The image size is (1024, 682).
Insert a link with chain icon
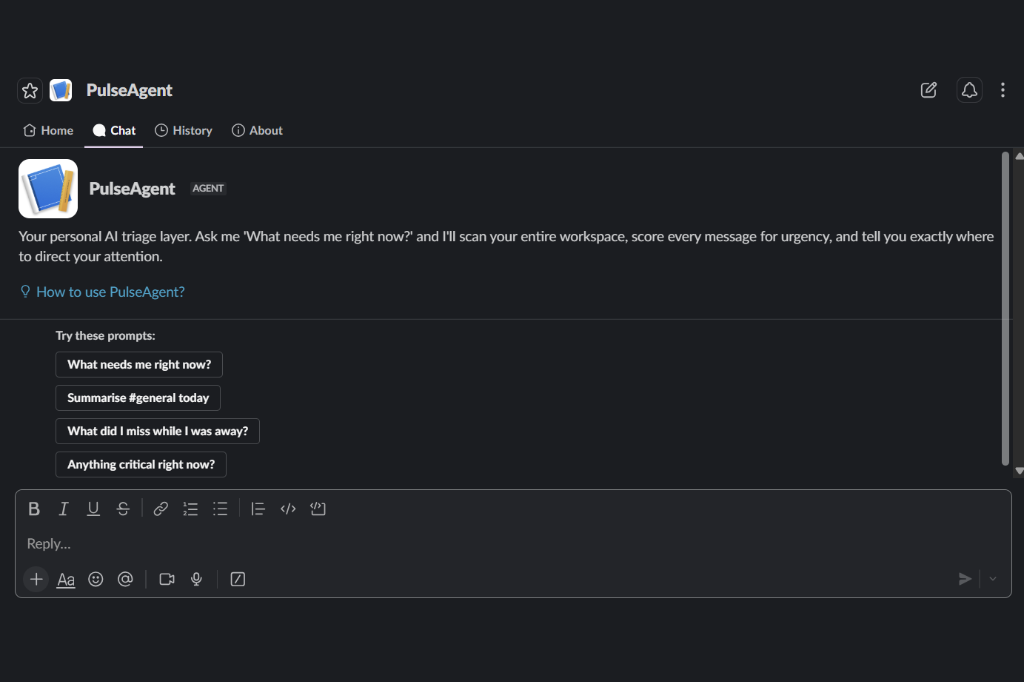pos(161,509)
